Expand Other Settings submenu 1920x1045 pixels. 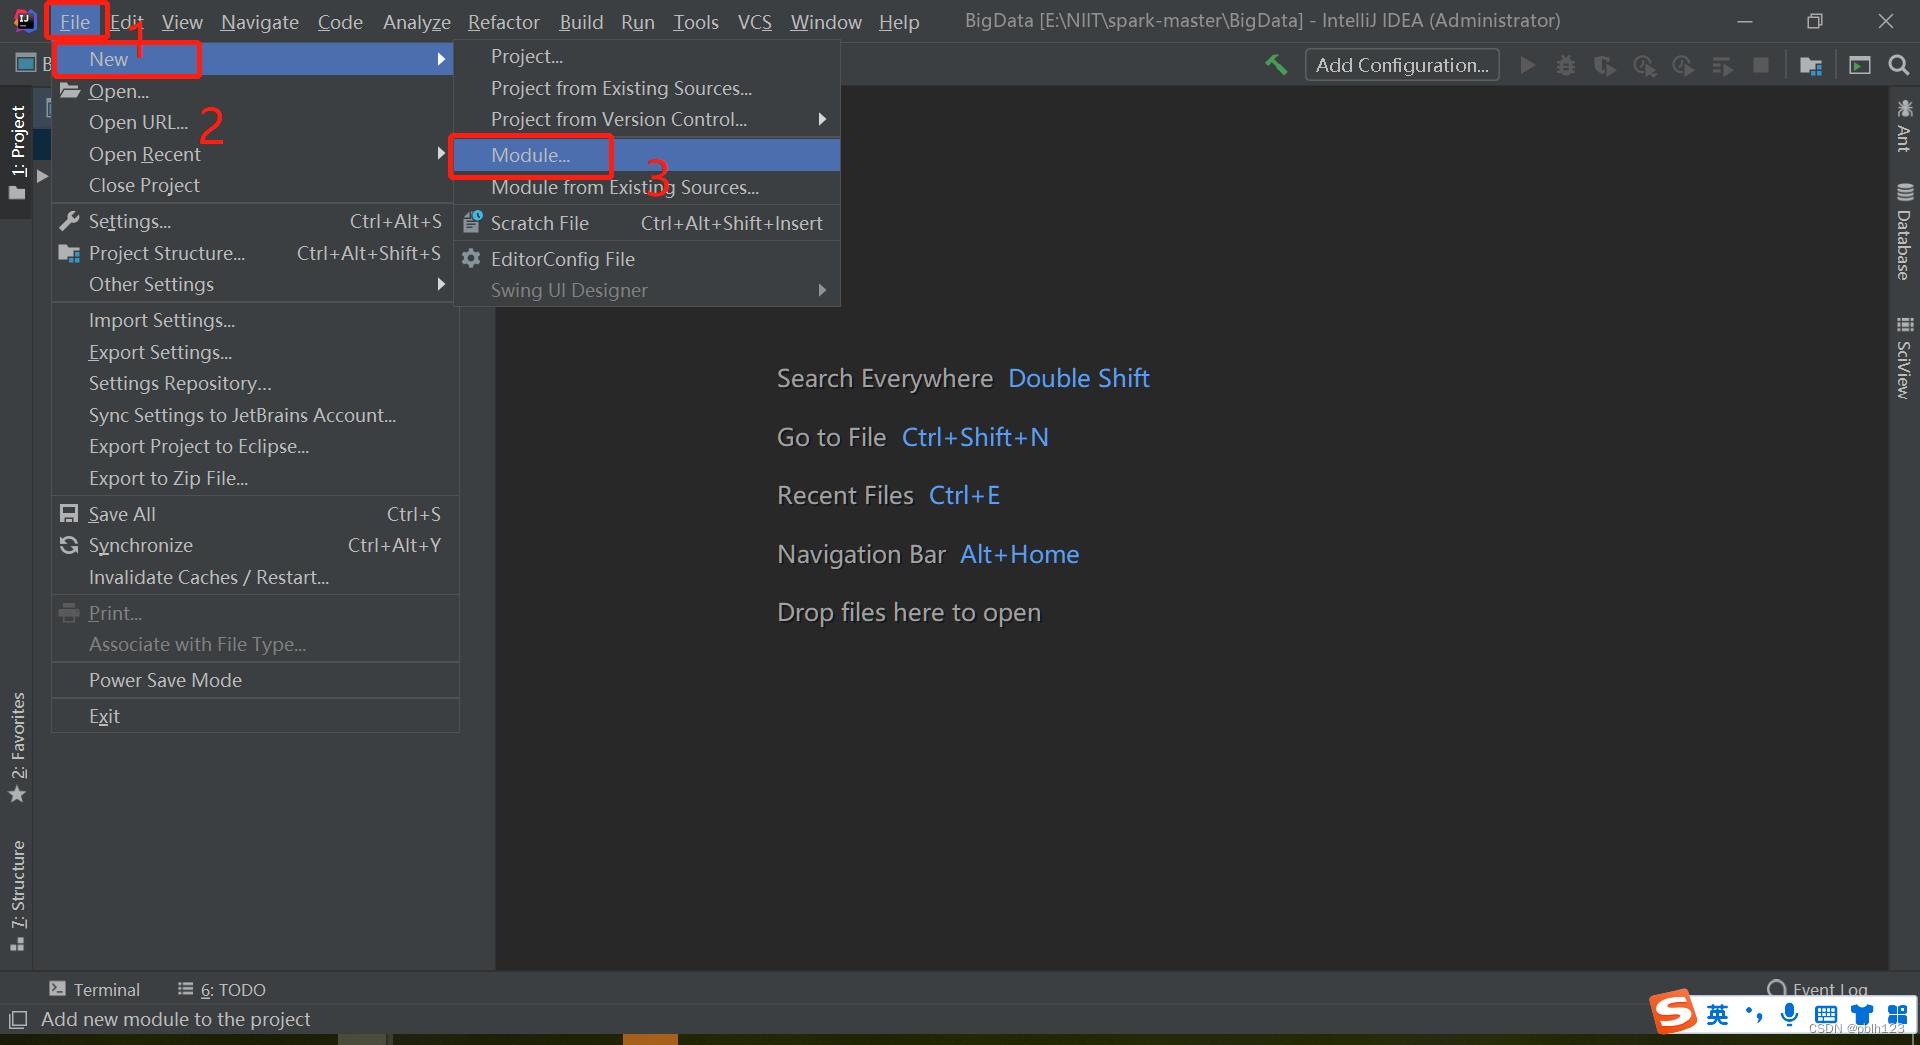[x=441, y=284]
